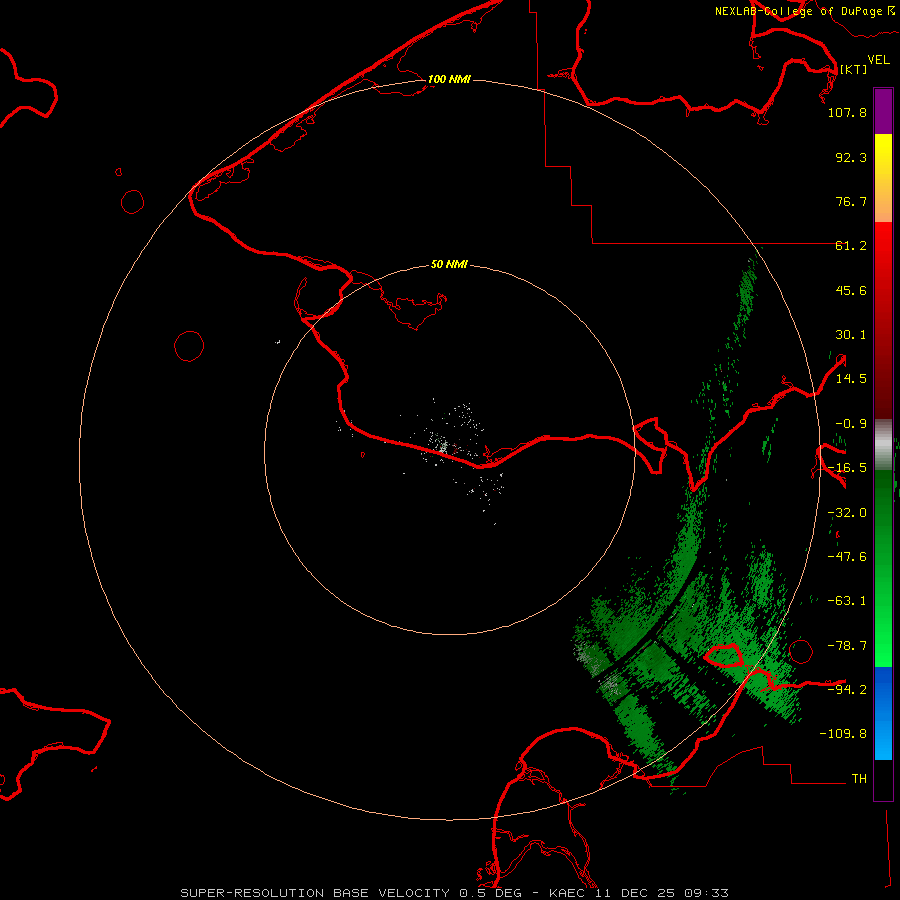Click the -94.2 value on velocity scale
Viewport: 900px width, 900px height.
point(847,689)
